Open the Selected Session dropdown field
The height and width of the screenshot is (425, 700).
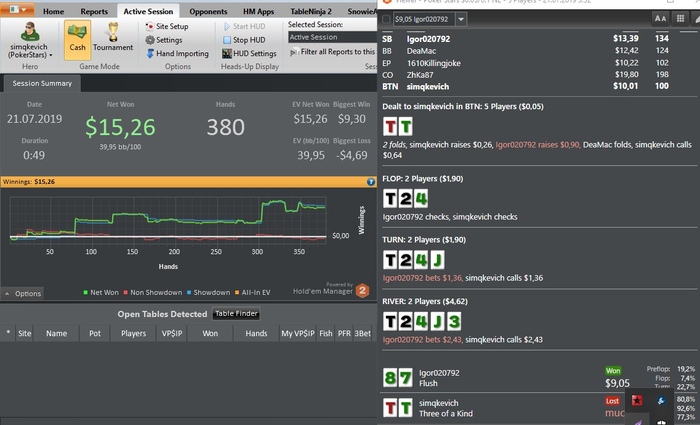click(333, 37)
